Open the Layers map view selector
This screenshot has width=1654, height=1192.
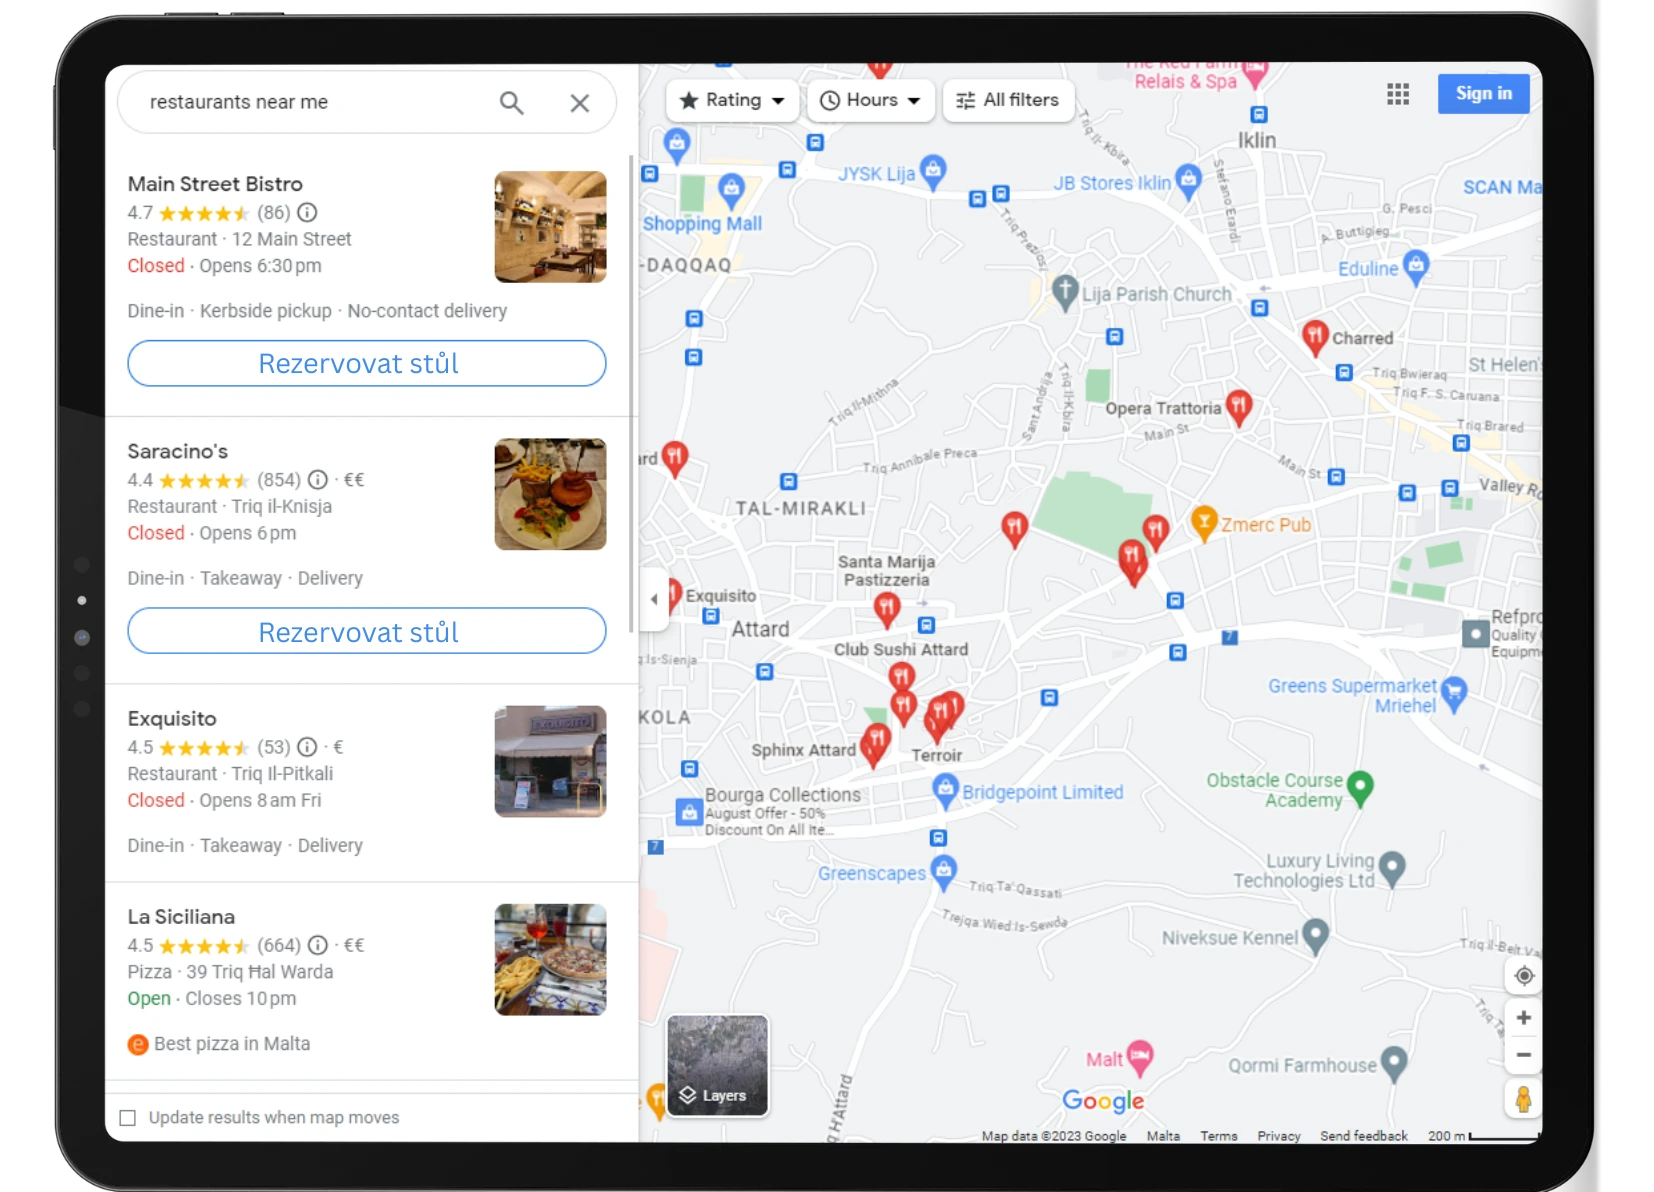tap(717, 1065)
